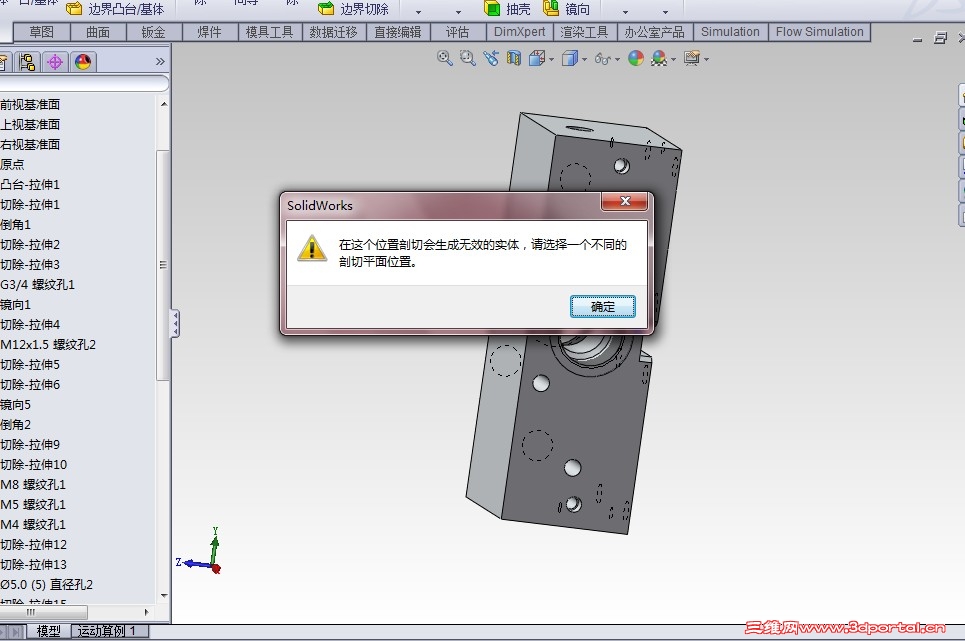
Task: Select the 边界凸台/基体 tool
Action: (x=116, y=9)
